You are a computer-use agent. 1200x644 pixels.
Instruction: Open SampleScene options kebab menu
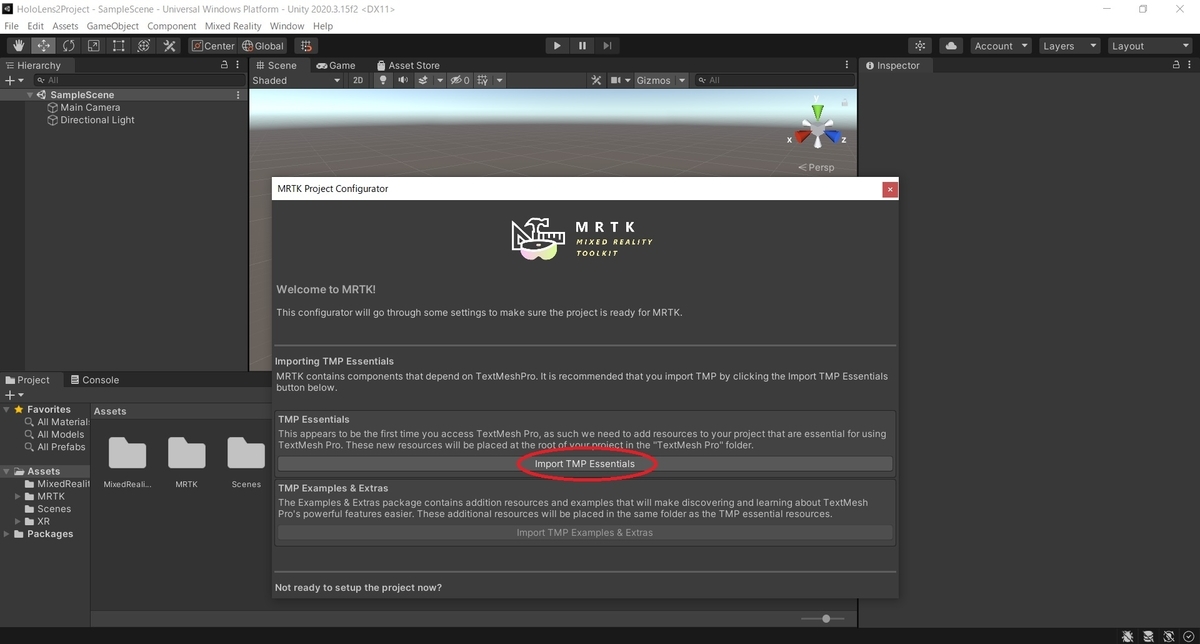coord(238,95)
